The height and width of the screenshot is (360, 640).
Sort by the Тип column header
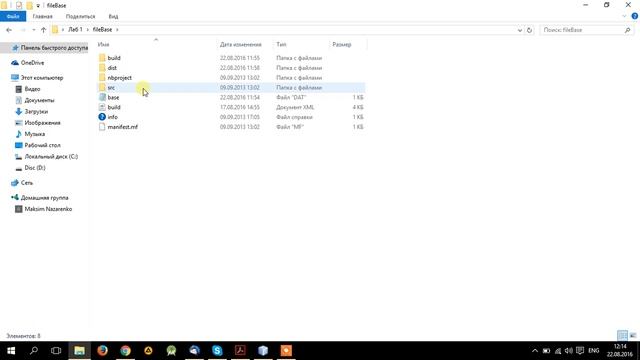pos(281,44)
